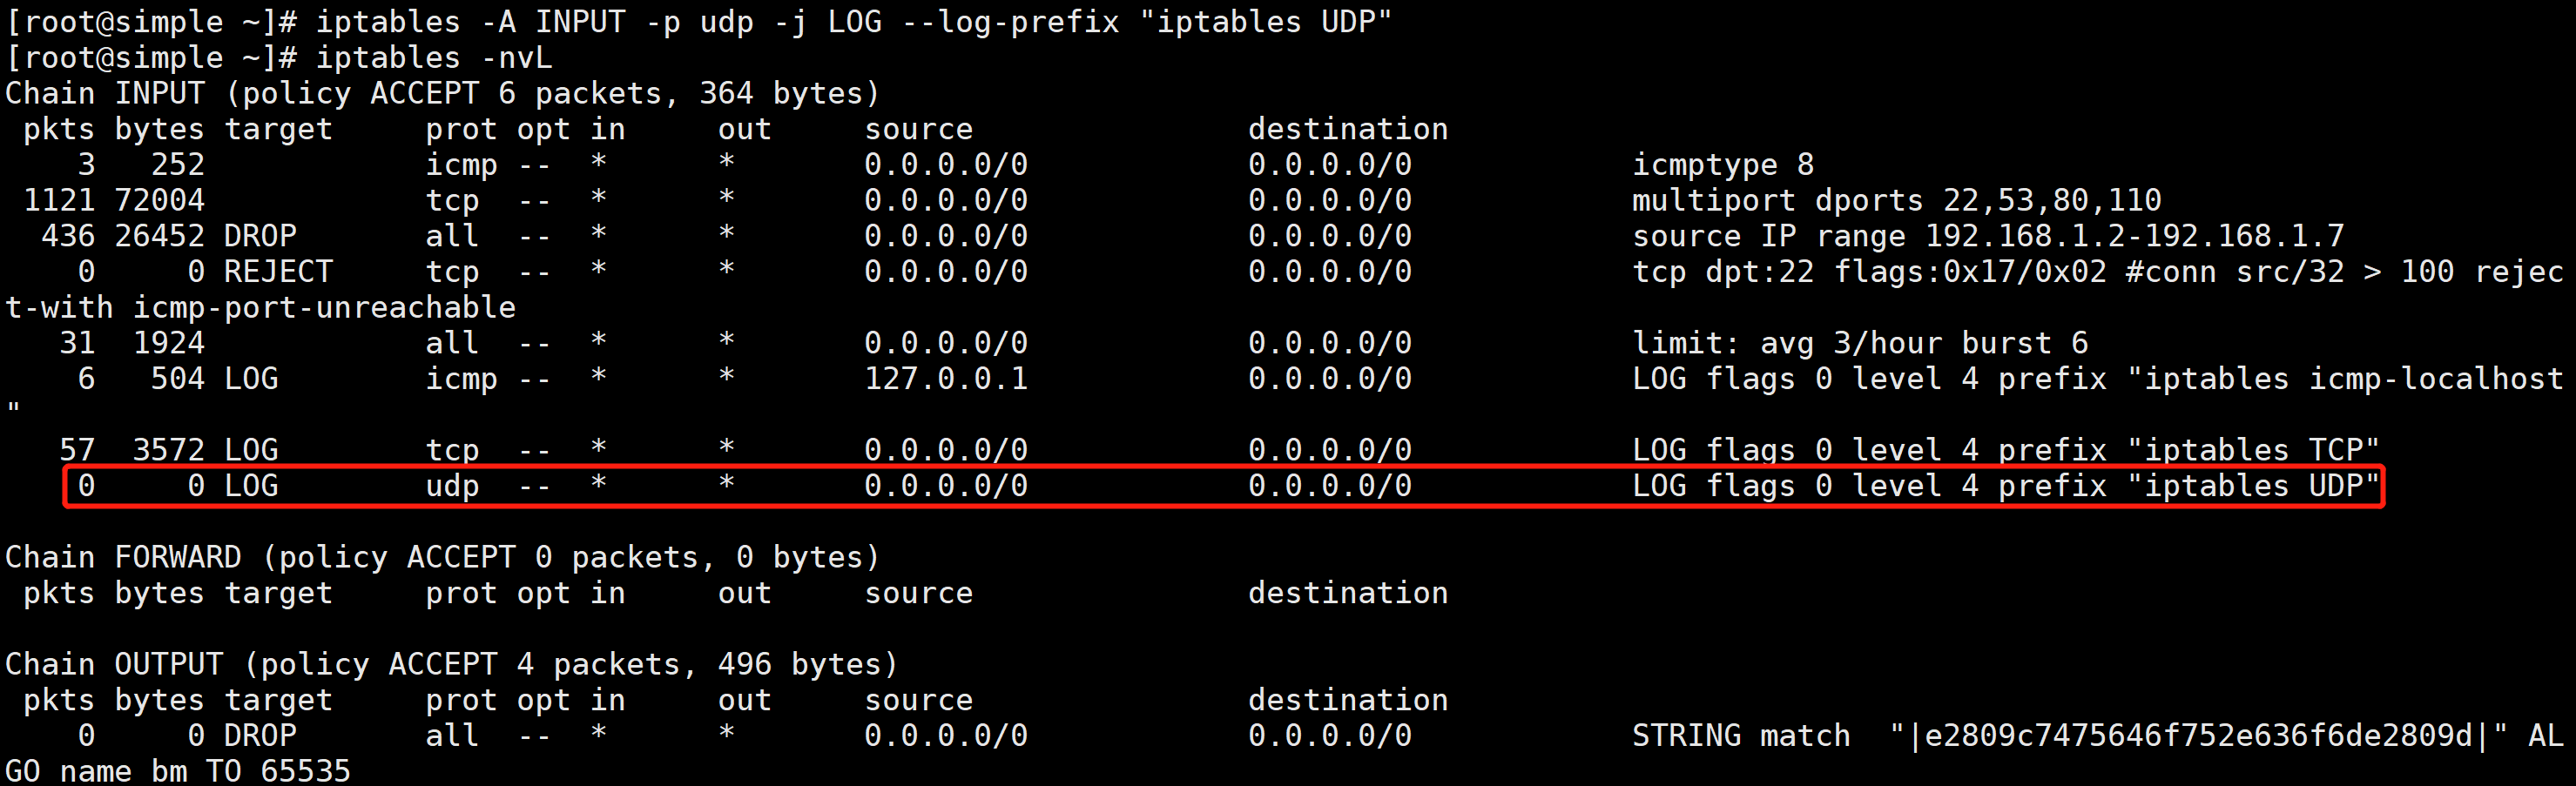Screen dimensions: 2576x786
Task: Click 'iptables icmp-localhost' prefix text
Action: coord(2354,379)
